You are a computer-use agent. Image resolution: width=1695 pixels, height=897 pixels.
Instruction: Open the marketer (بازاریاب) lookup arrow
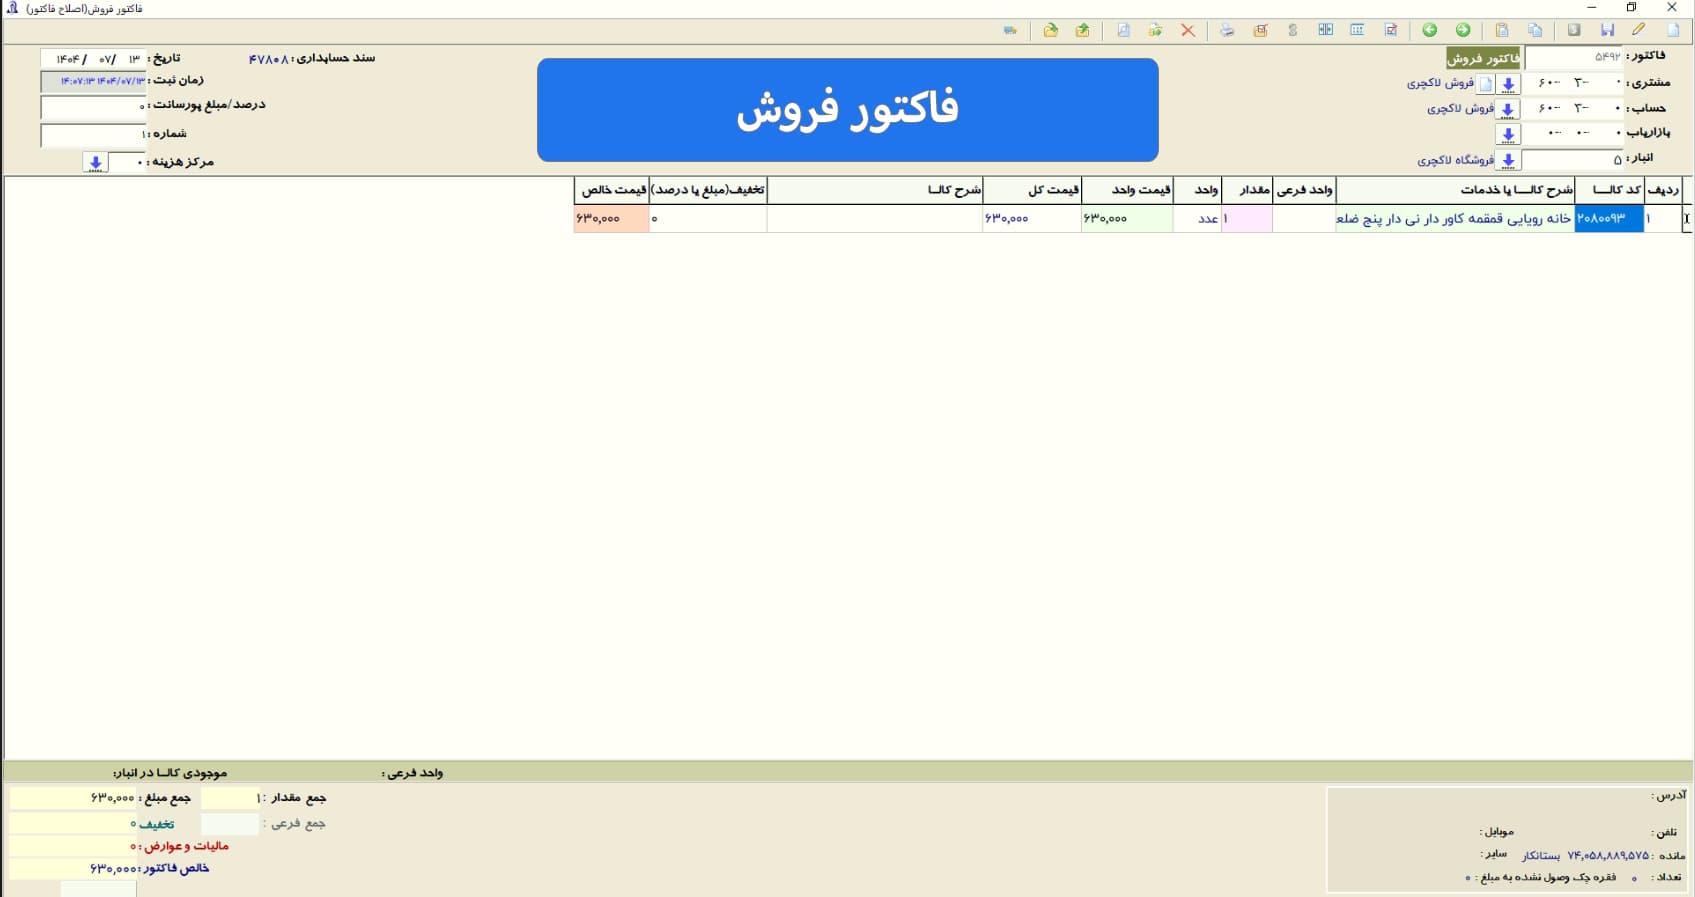pos(1508,134)
